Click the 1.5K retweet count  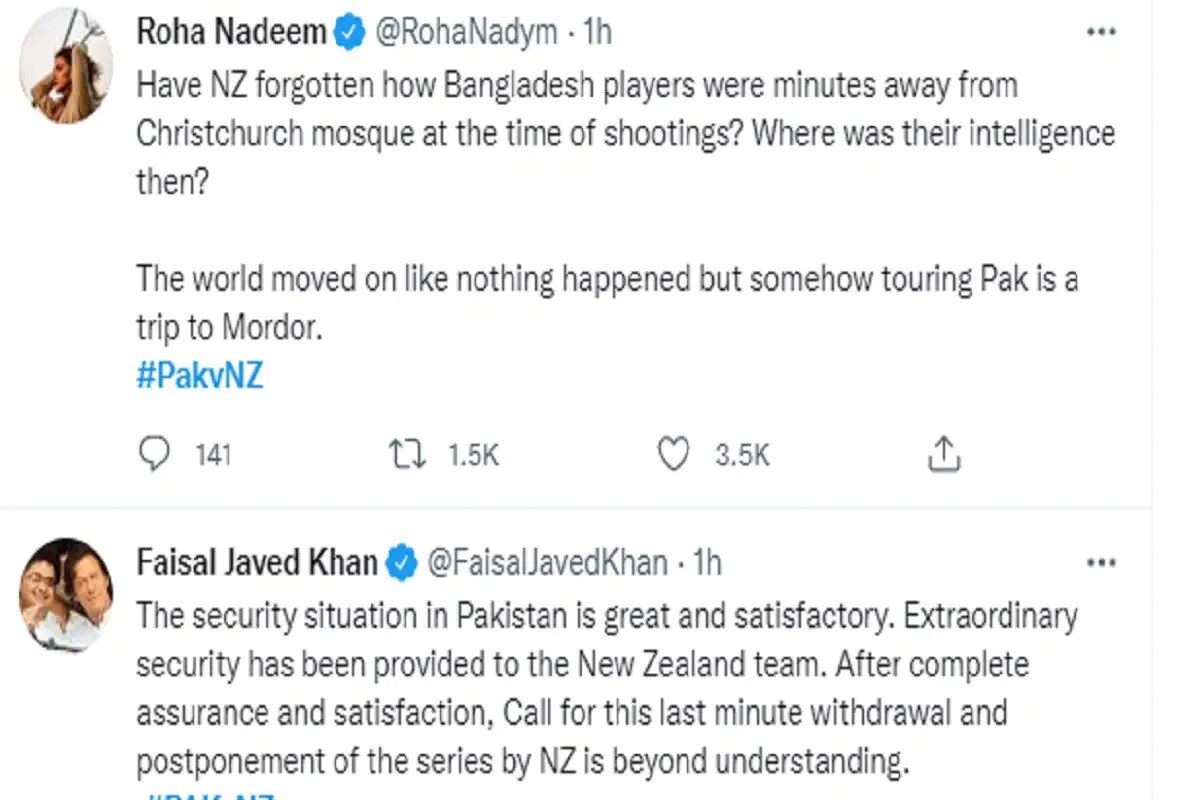473,456
